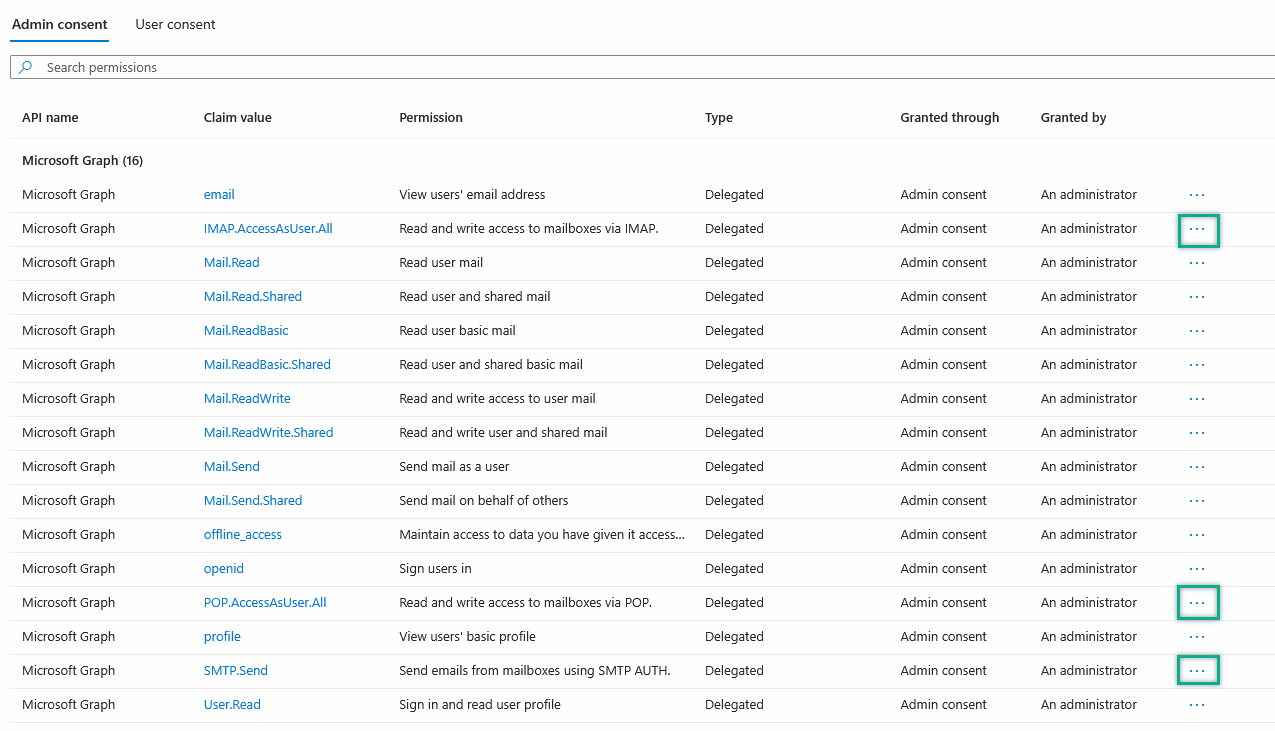Select 'Sign users in' permission text
The height and width of the screenshot is (731, 1275).
[435, 568]
